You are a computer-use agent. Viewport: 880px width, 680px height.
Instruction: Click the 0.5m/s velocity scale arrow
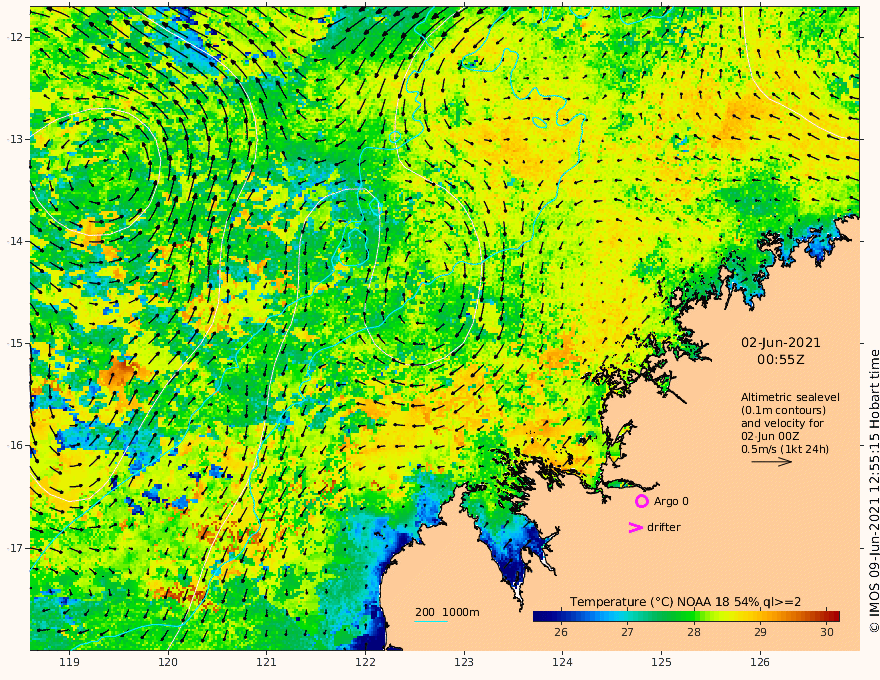click(772, 462)
